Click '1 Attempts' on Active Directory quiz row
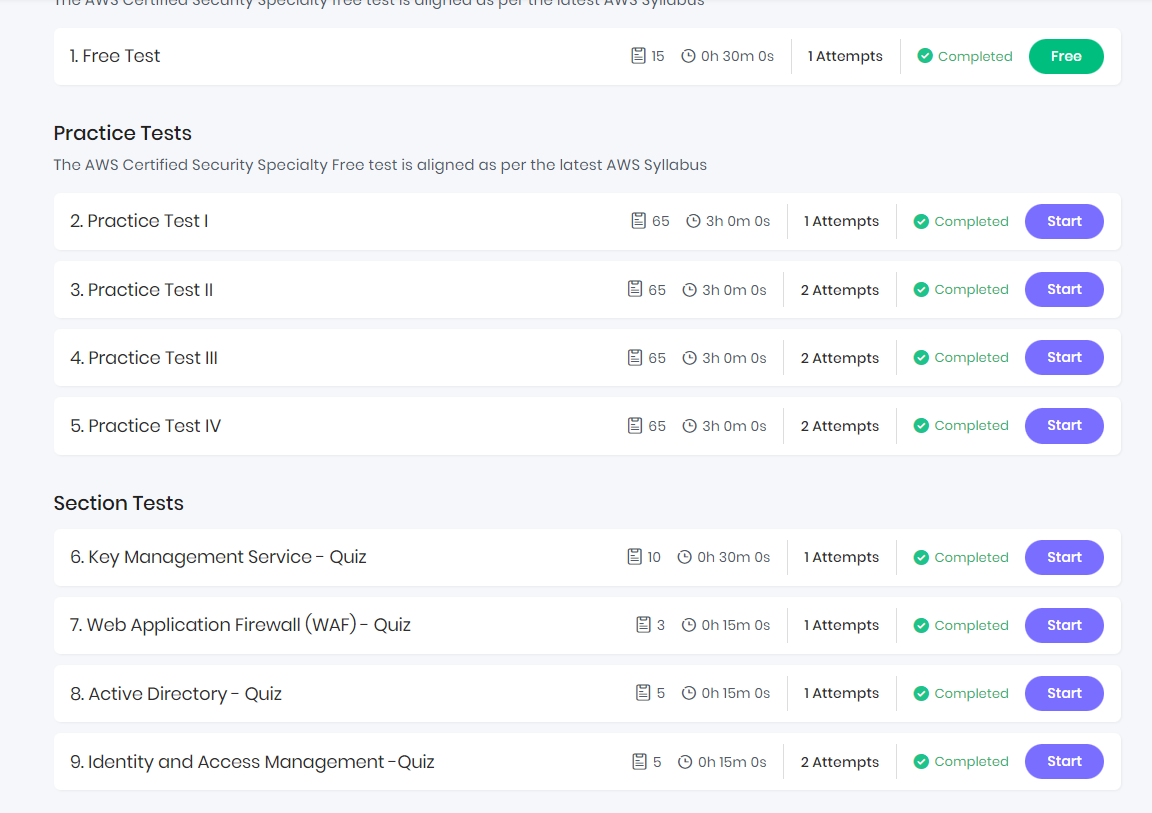This screenshot has width=1152, height=813. tap(841, 693)
